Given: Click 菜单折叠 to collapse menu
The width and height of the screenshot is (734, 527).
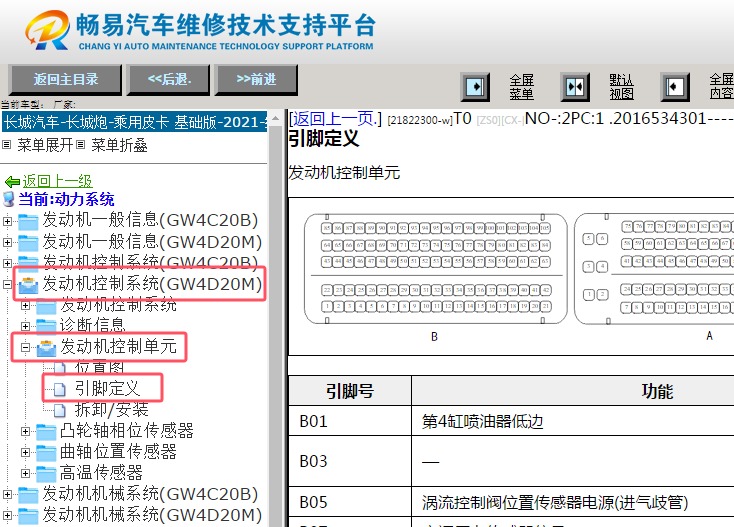Looking at the screenshot, I should coord(119,145).
